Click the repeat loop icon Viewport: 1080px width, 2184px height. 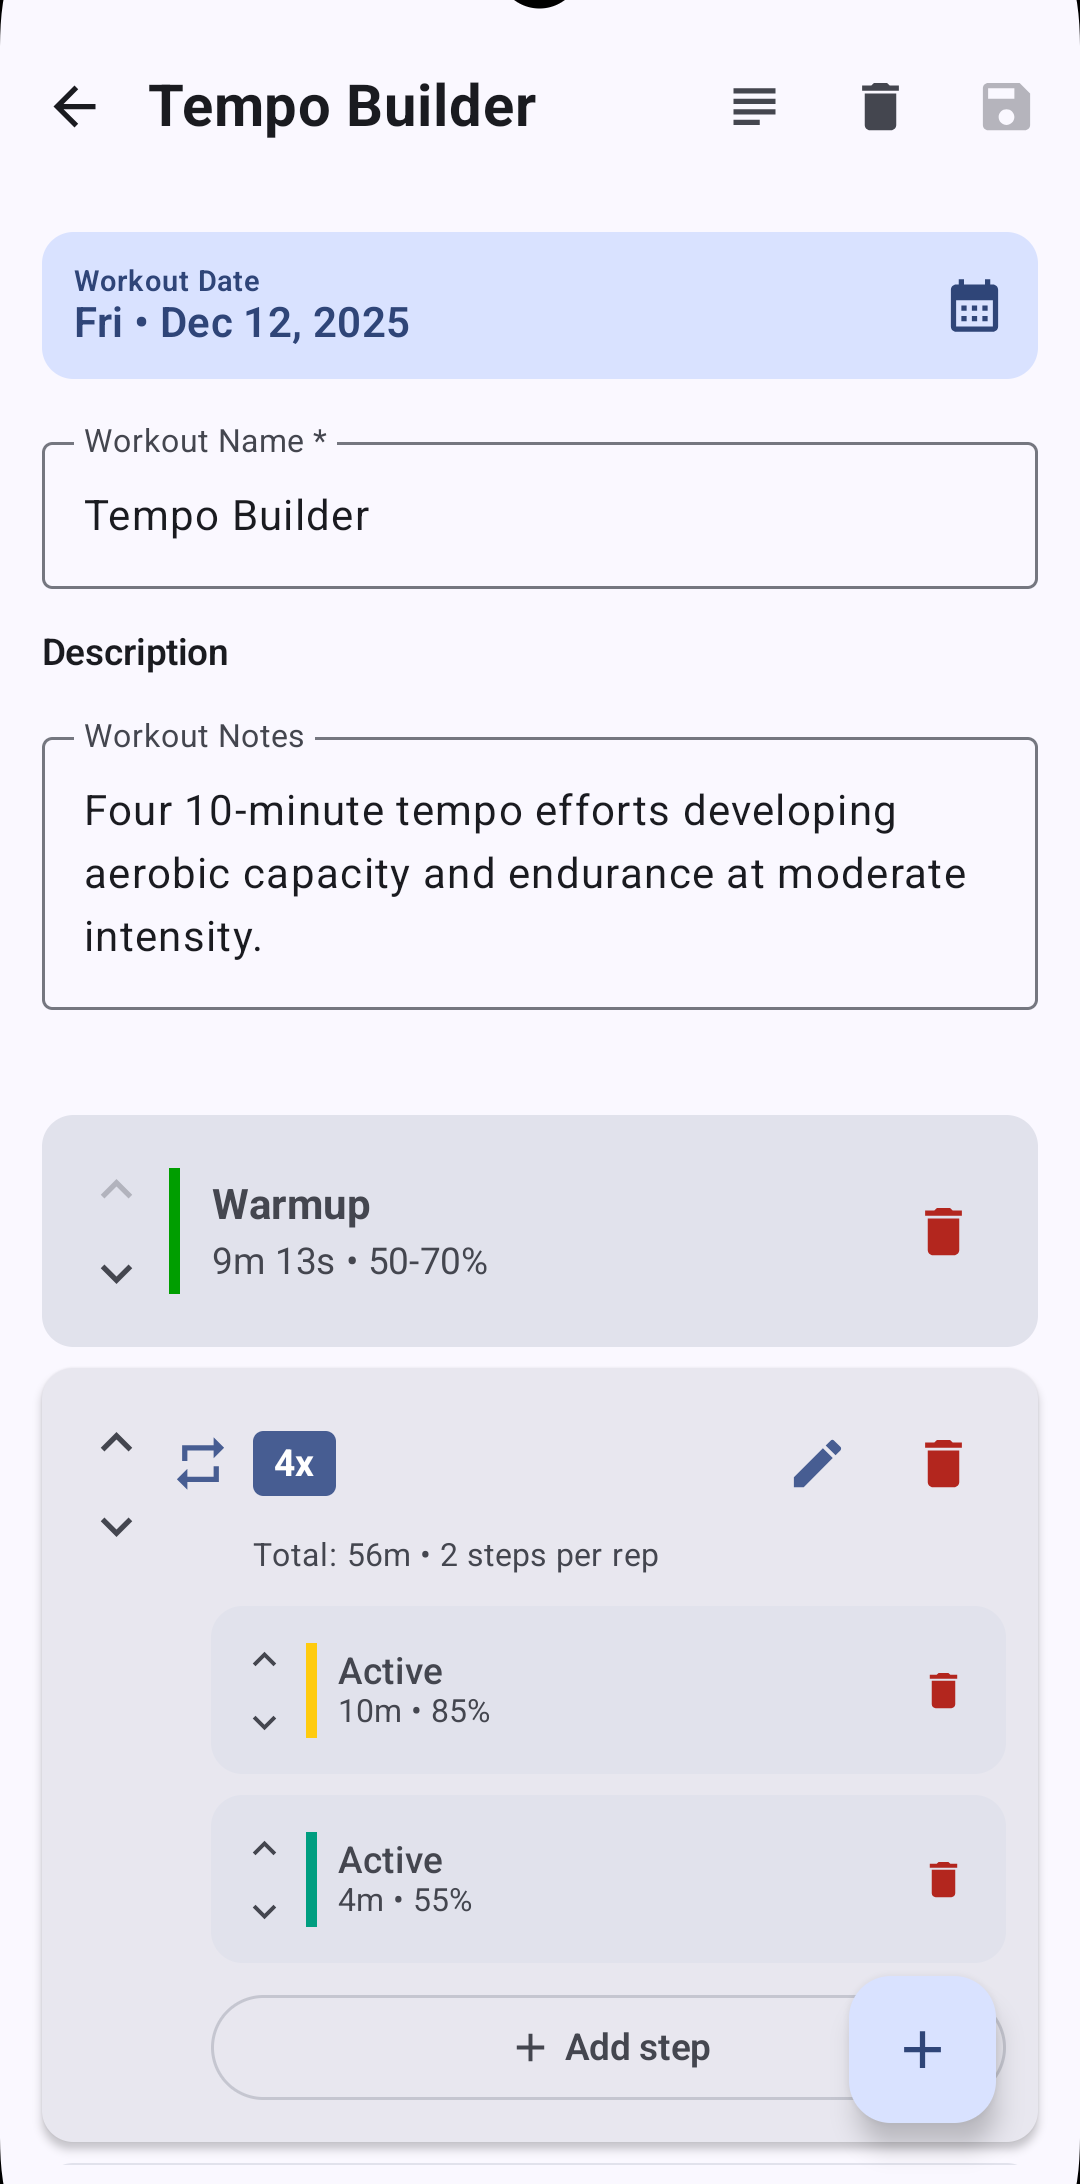(x=200, y=1464)
